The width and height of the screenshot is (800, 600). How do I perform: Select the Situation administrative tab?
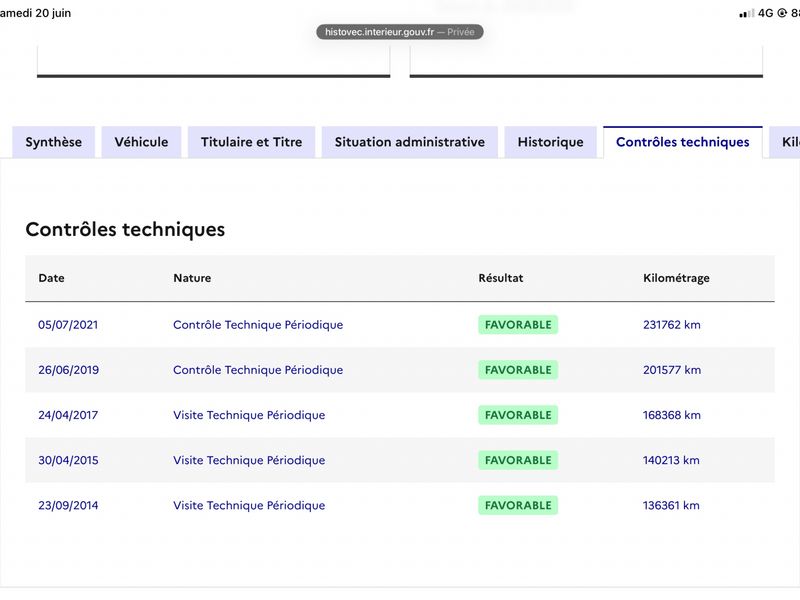[410, 142]
